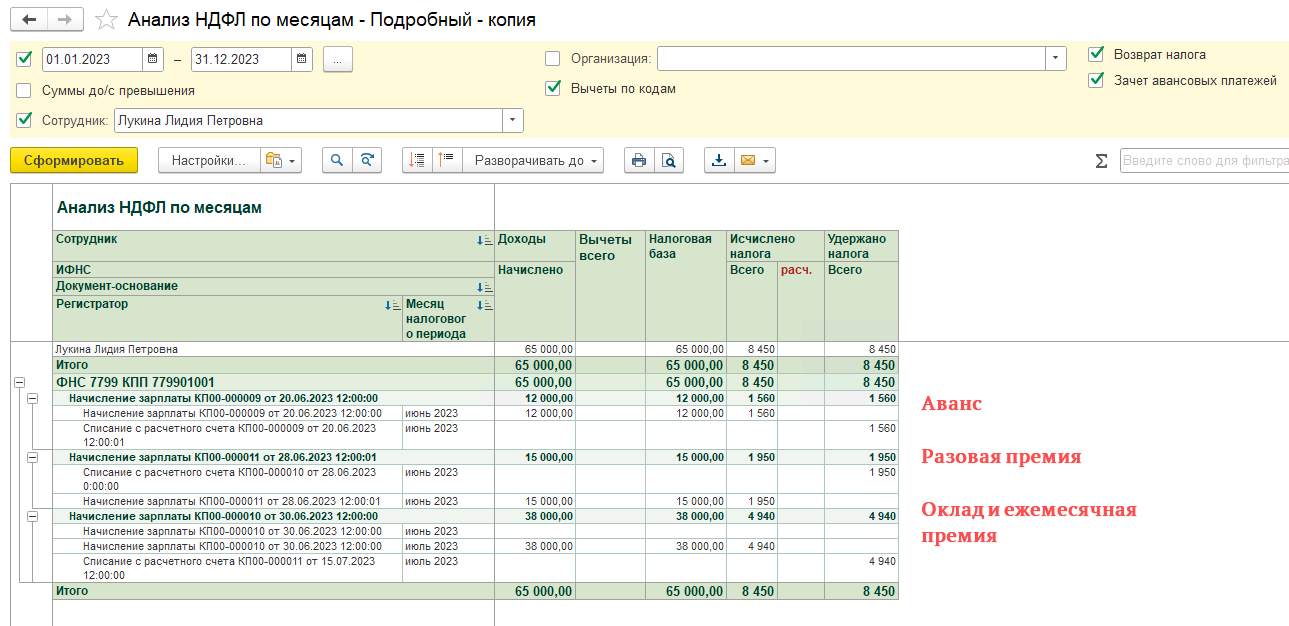Image resolution: width=1289 pixels, height=626 pixels.
Task: Uncheck the Вычеты по кодам checkbox
Action: pyautogui.click(x=553, y=88)
